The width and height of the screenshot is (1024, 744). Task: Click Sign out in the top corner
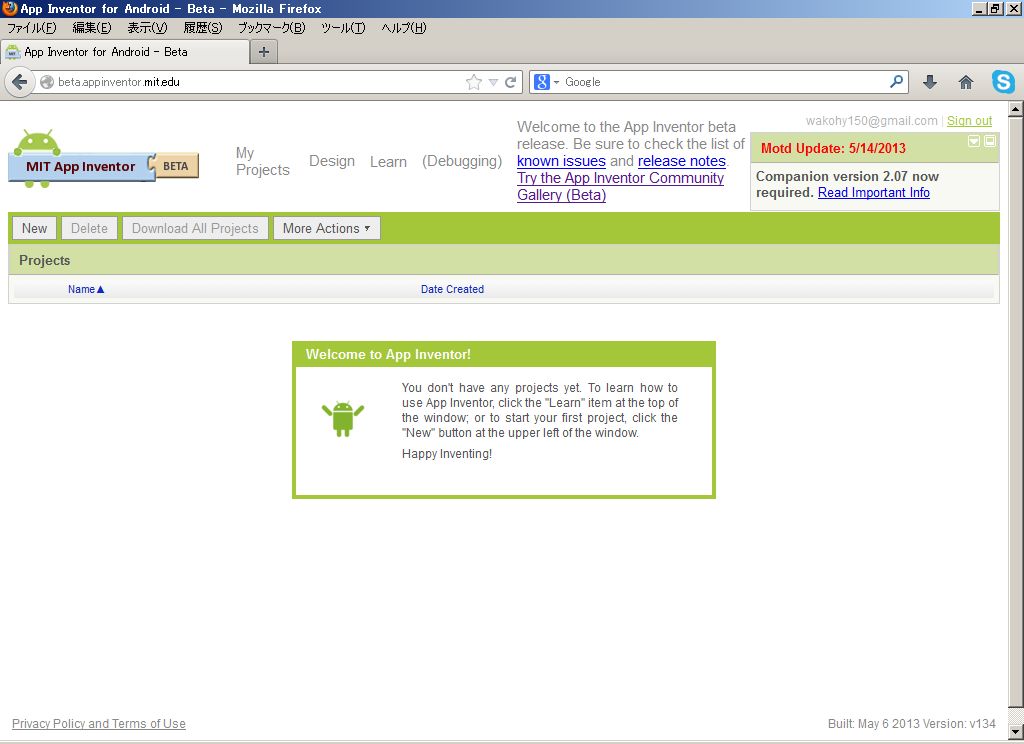pyautogui.click(x=968, y=120)
